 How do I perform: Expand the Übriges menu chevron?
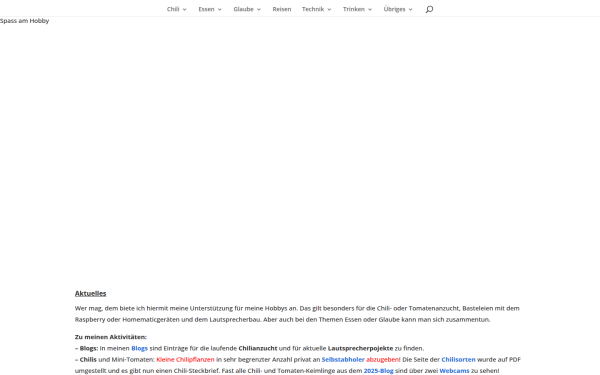pyautogui.click(x=411, y=10)
